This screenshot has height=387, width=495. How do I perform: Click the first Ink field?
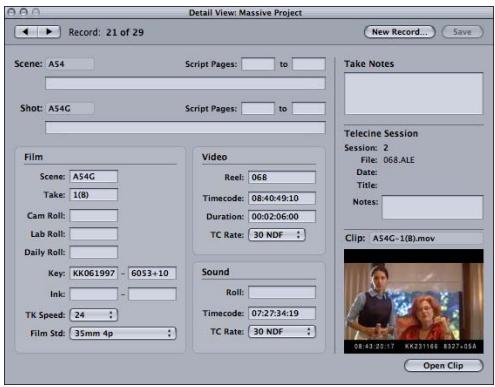point(94,294)
